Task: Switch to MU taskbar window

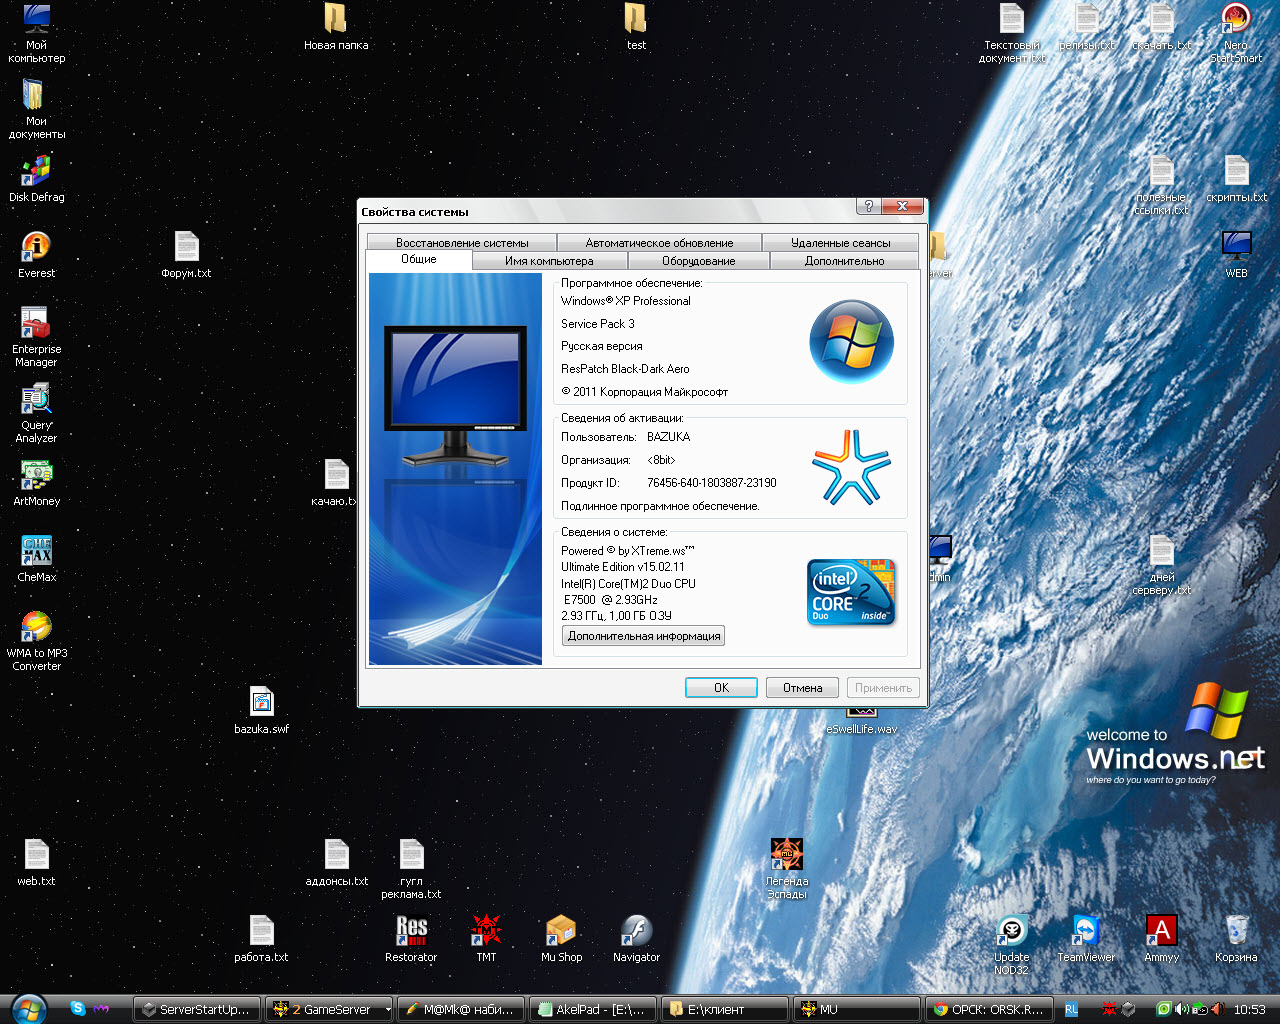Action: pyautogui.click(x=856, y=1010)
